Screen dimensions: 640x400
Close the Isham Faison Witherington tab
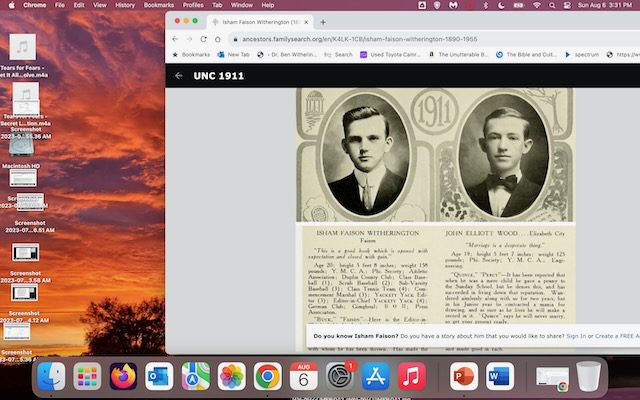(x=306, y=22)
